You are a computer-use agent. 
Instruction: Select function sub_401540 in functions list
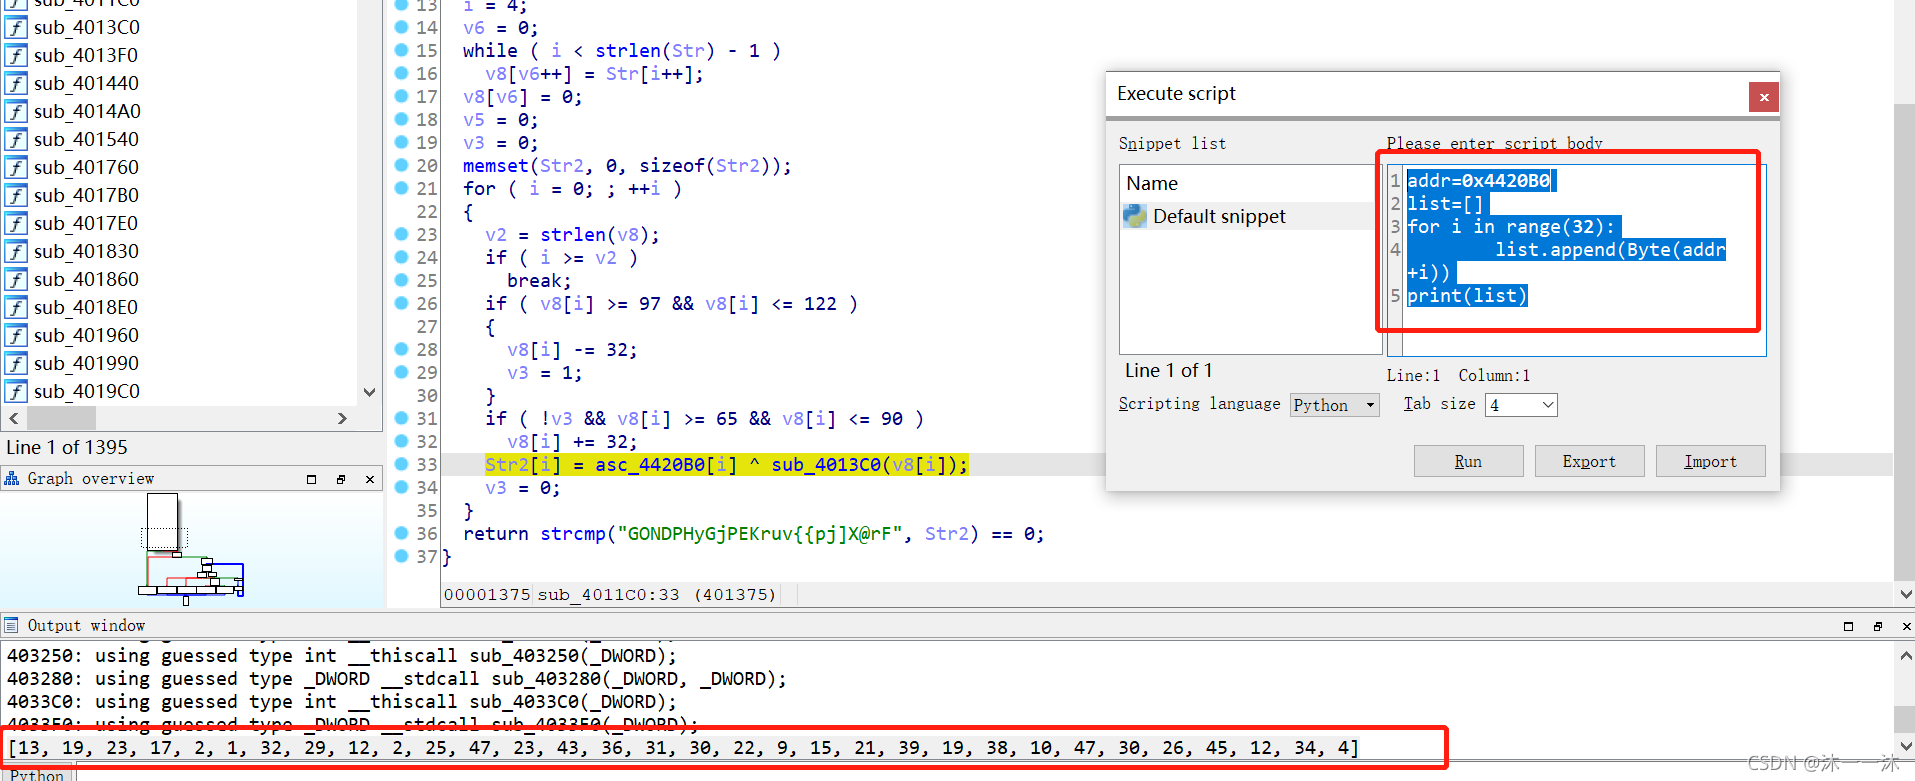point(86,139)
